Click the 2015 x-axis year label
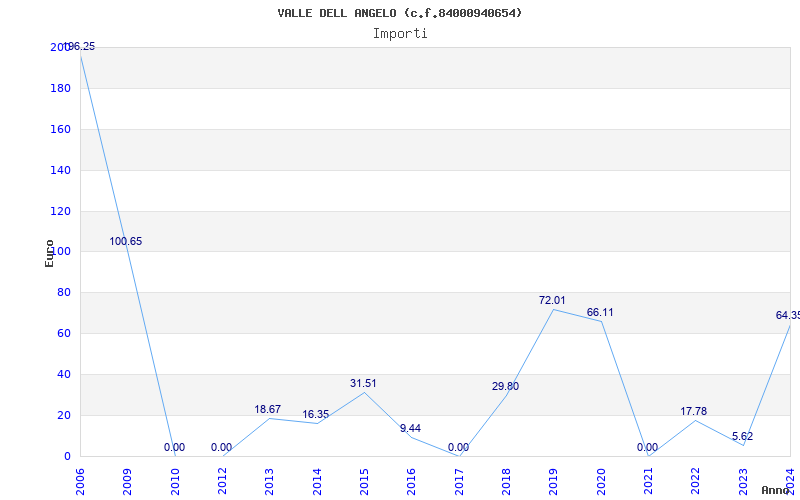 pos(364,482)
